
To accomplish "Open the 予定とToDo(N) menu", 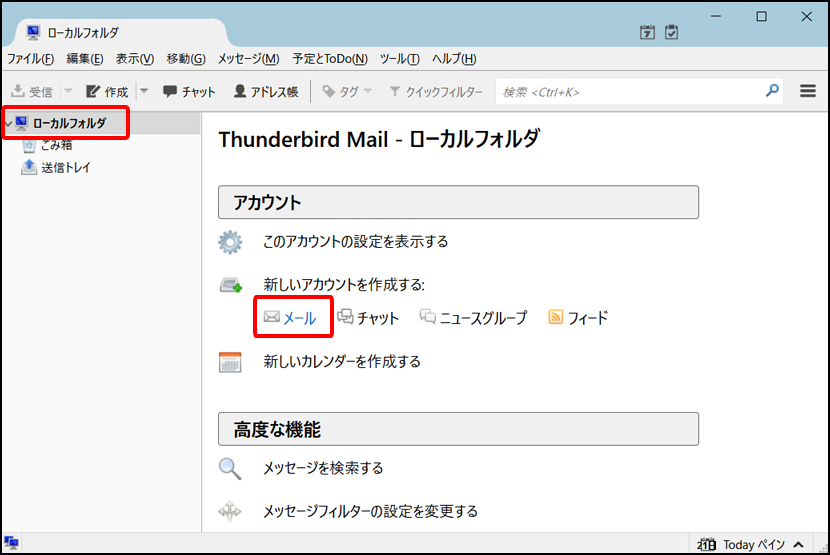I will point(330,59).
